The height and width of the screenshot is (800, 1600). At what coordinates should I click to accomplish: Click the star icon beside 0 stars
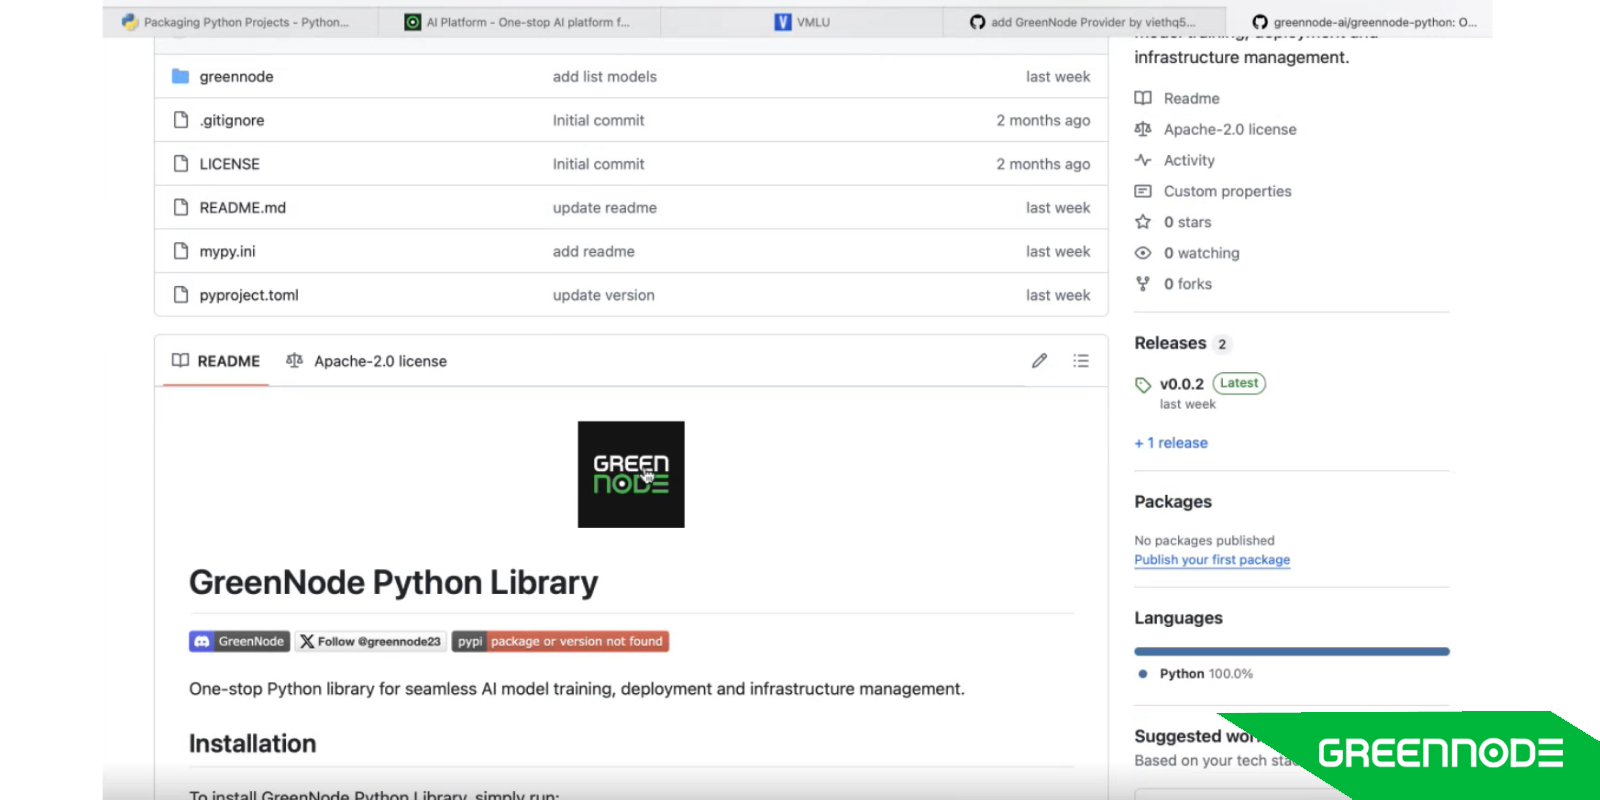coord(1143,222)
